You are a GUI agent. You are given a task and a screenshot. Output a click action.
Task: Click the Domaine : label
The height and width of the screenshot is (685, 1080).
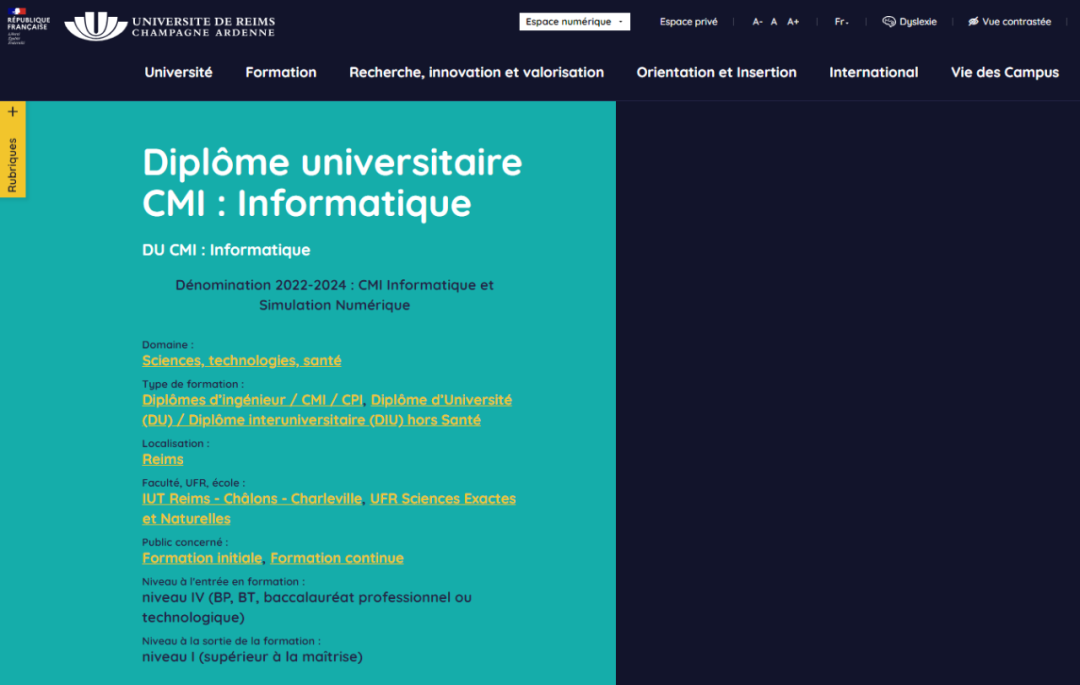(x=167, y=344)
